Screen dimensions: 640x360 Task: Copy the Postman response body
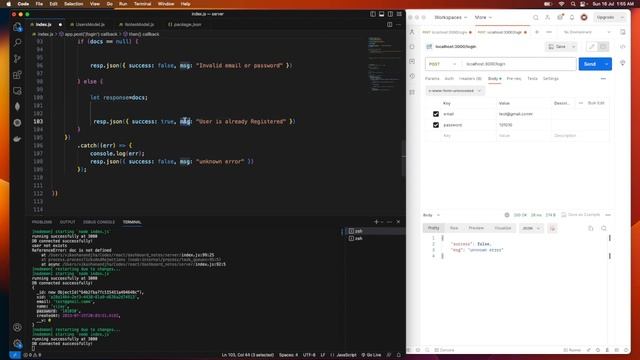pyautogui.click(x=591, y=229)
